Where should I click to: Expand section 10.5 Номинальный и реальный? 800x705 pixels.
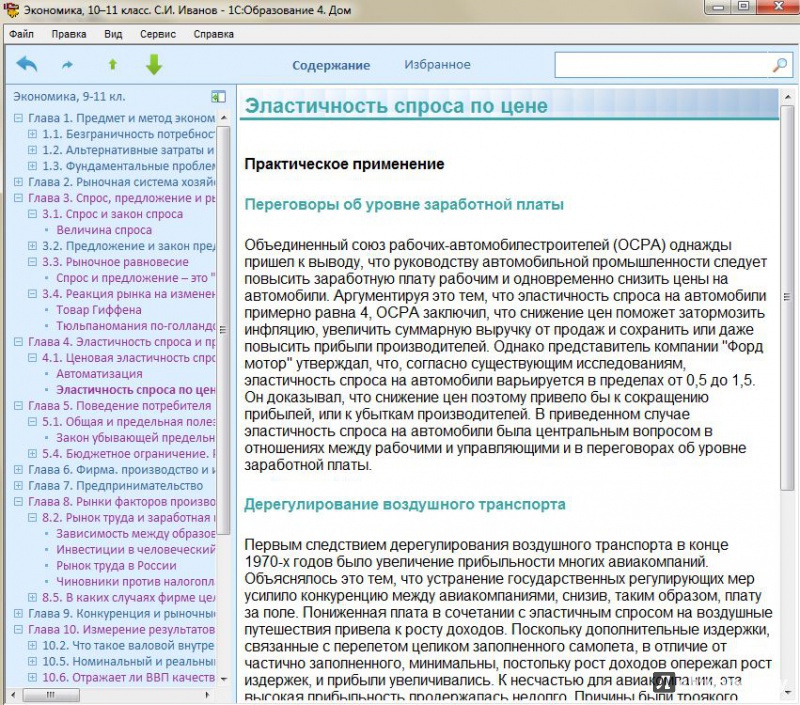[32, 661]
